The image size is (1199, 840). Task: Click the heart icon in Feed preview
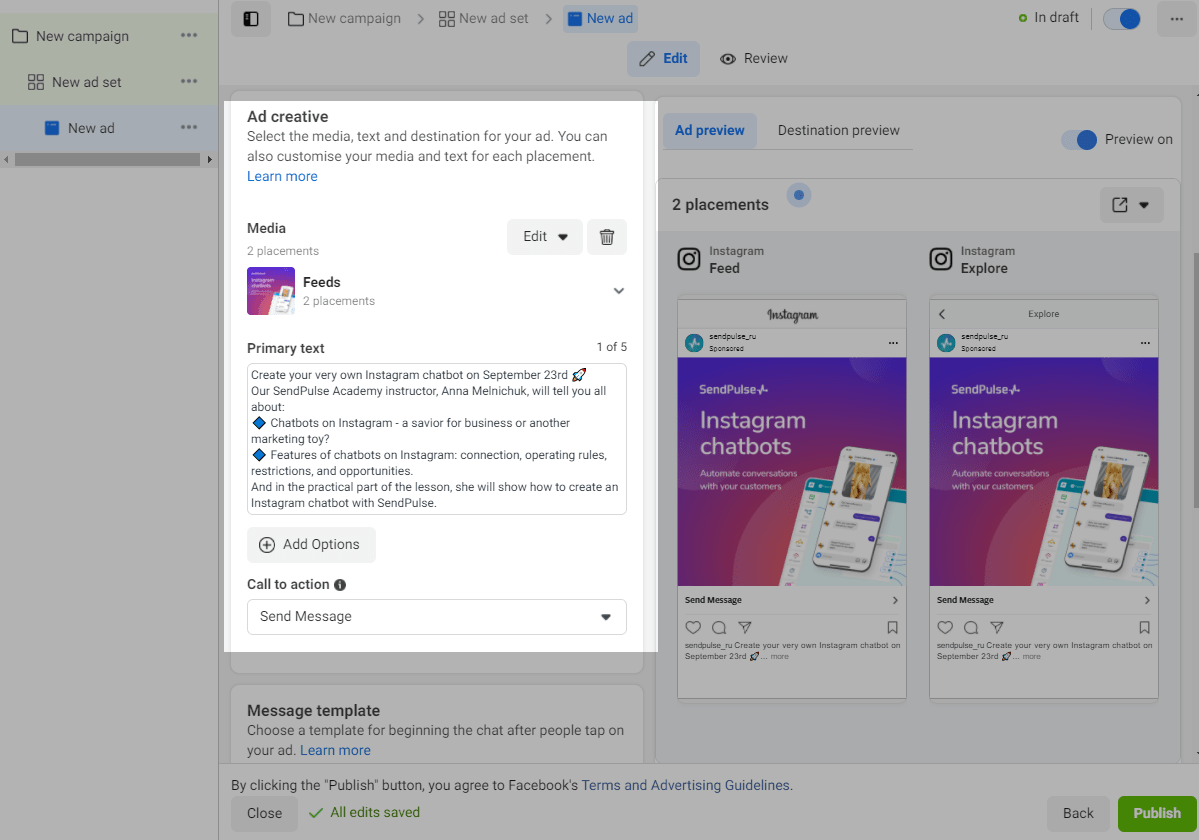693,628
